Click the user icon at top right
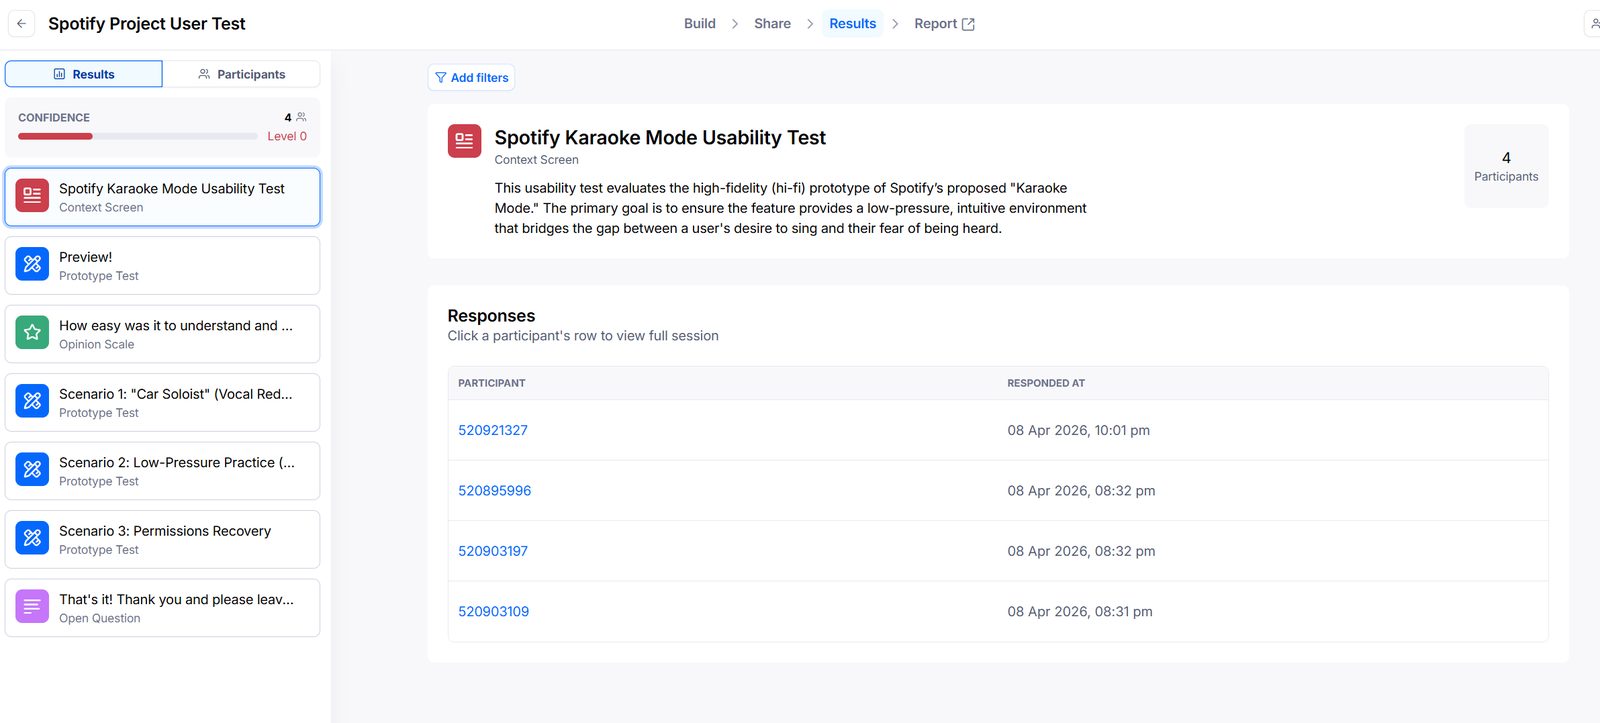Viewport: 1600px width, 723px height. (1594, 23)
